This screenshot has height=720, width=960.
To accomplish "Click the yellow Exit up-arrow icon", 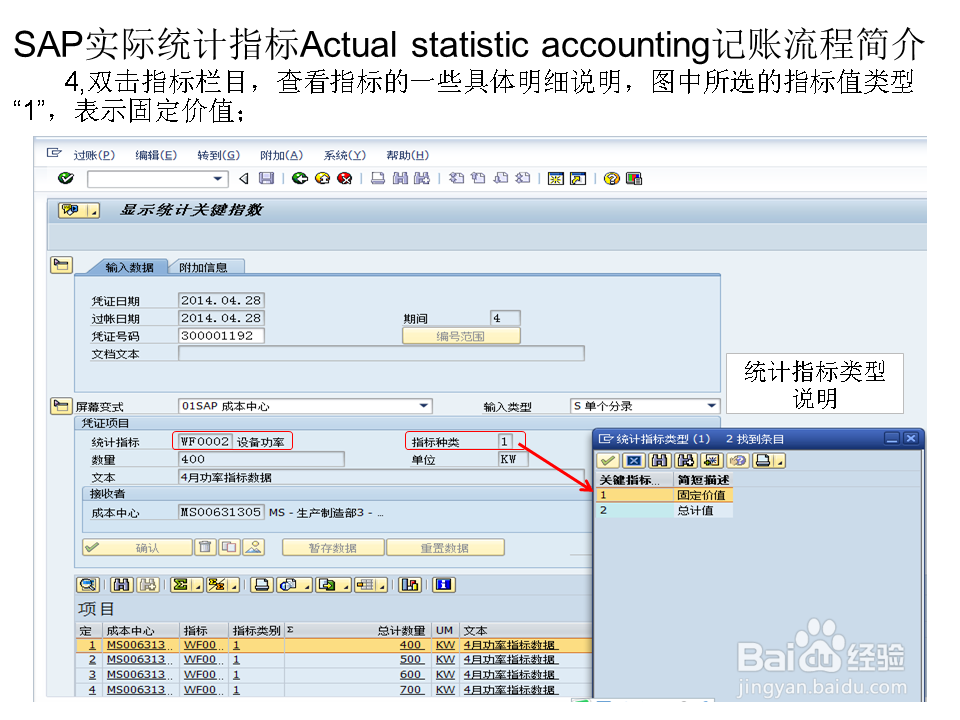I will [x=322, y=178].
